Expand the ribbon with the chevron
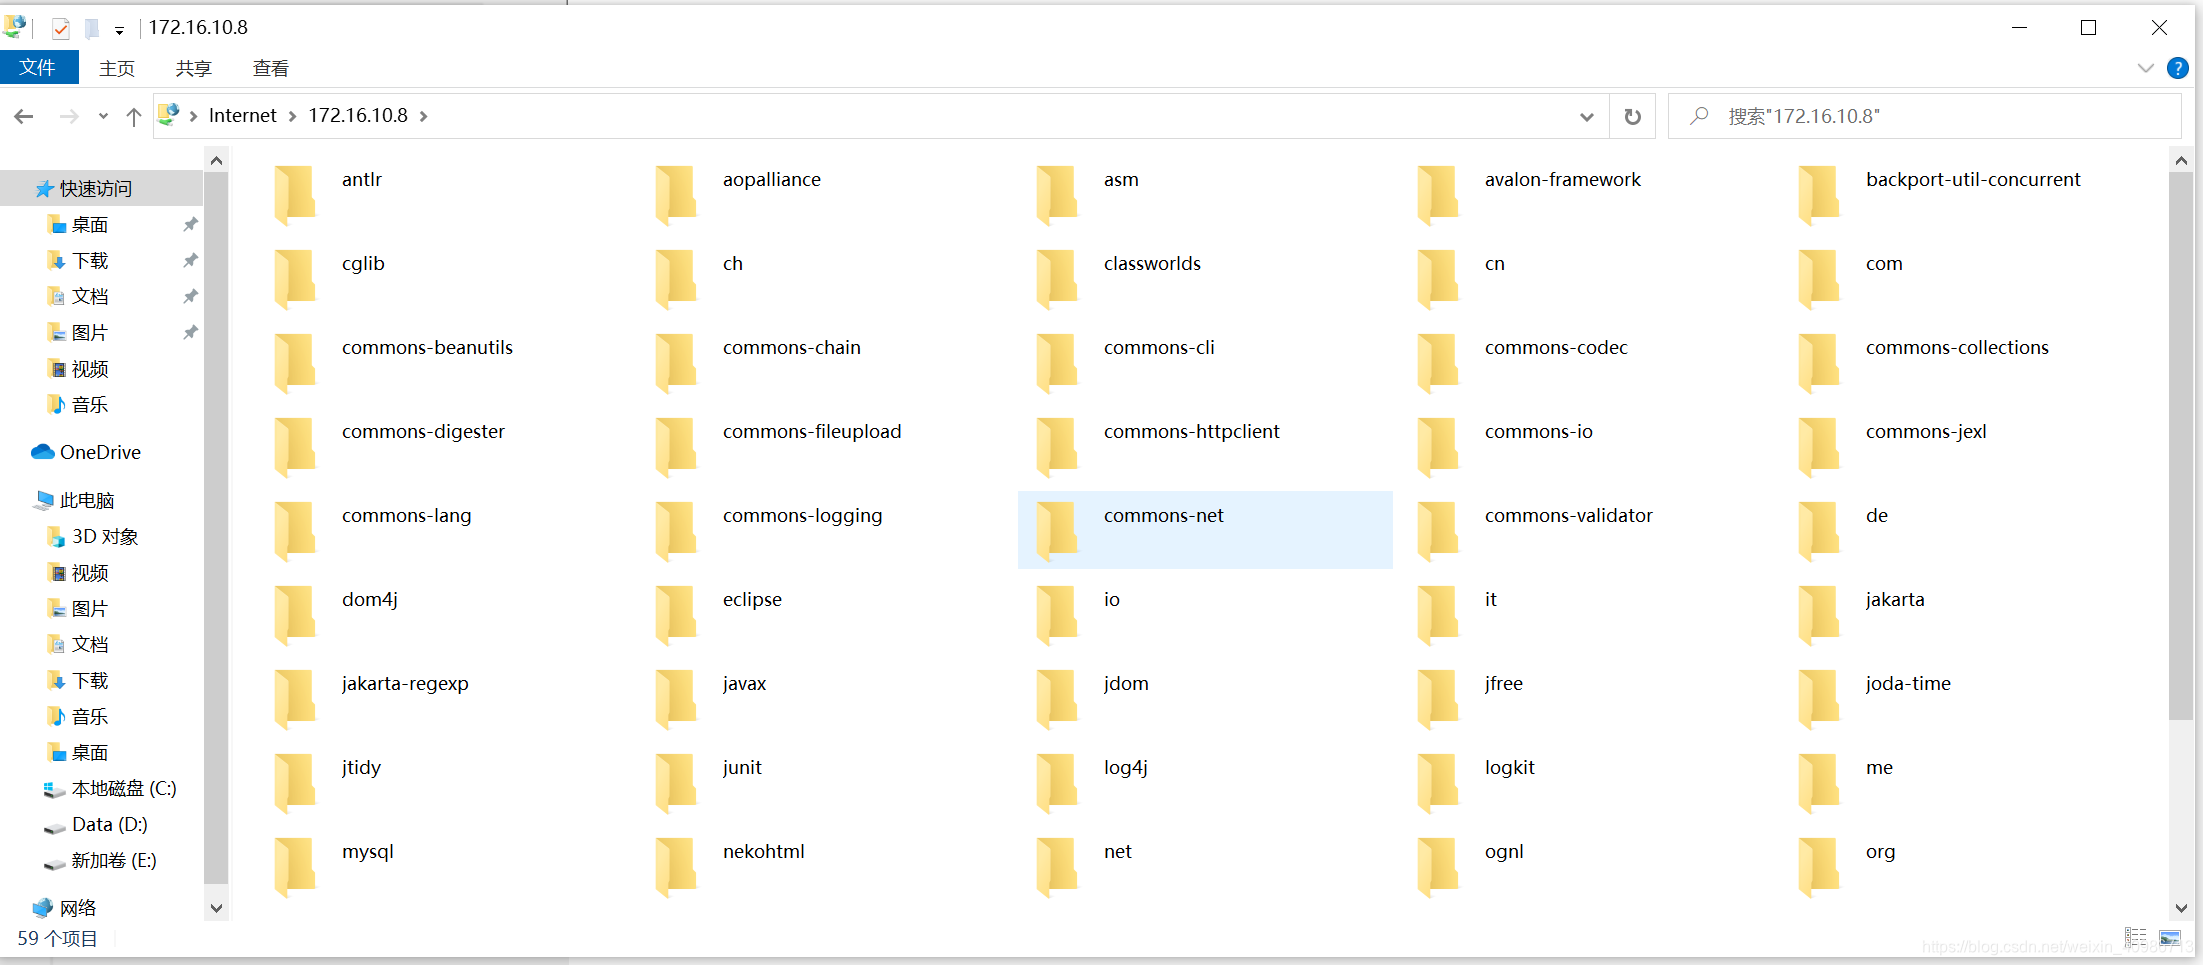The width and height of the screenshot is (2203, 965). tap(2145, 68)
